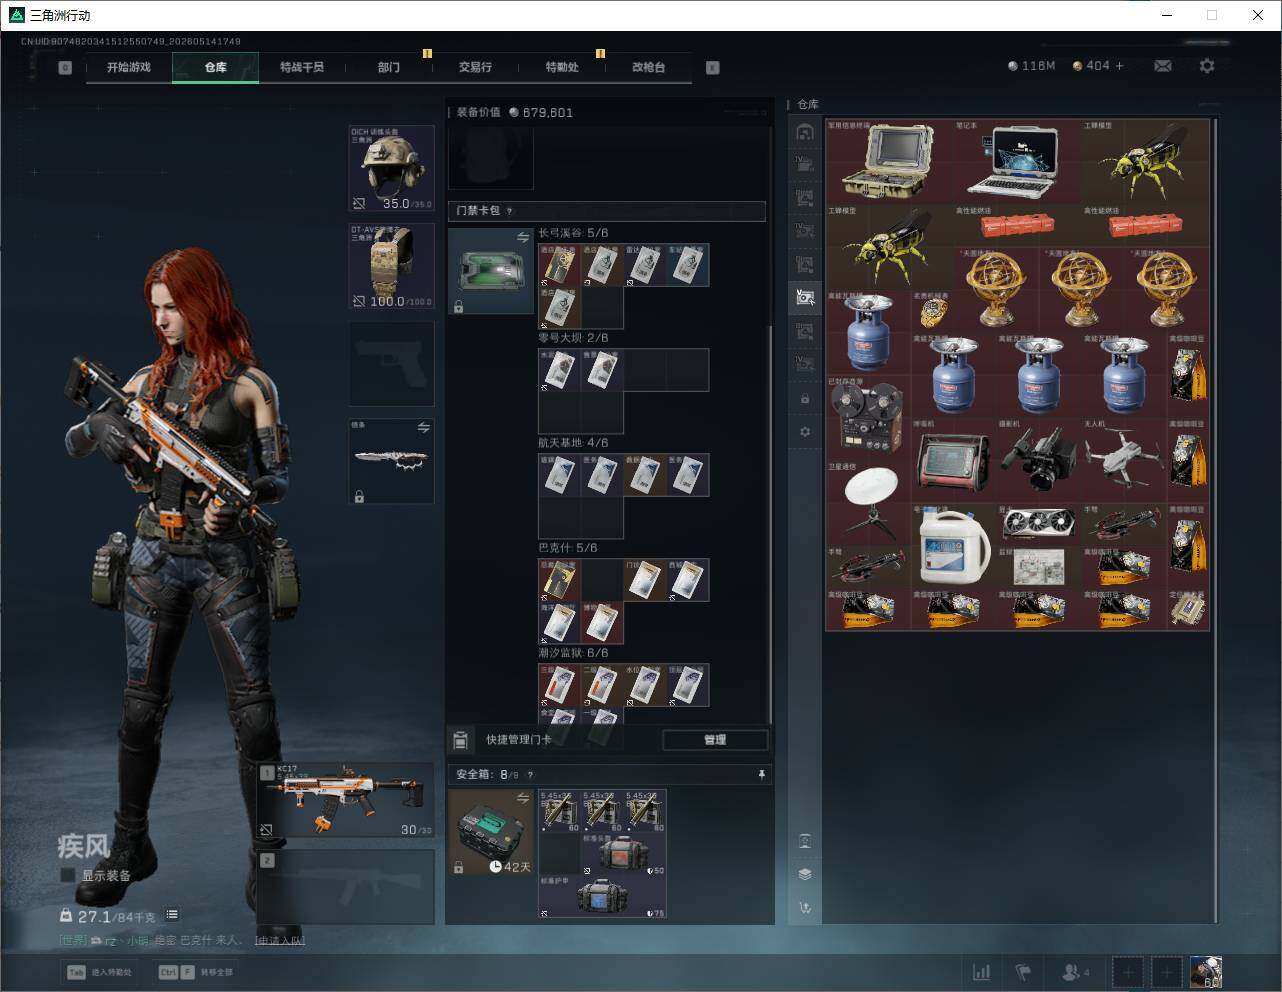Select the 无人机 drone item
The width and height of the screenshot is (1282, 992).
click(1124, 460)
